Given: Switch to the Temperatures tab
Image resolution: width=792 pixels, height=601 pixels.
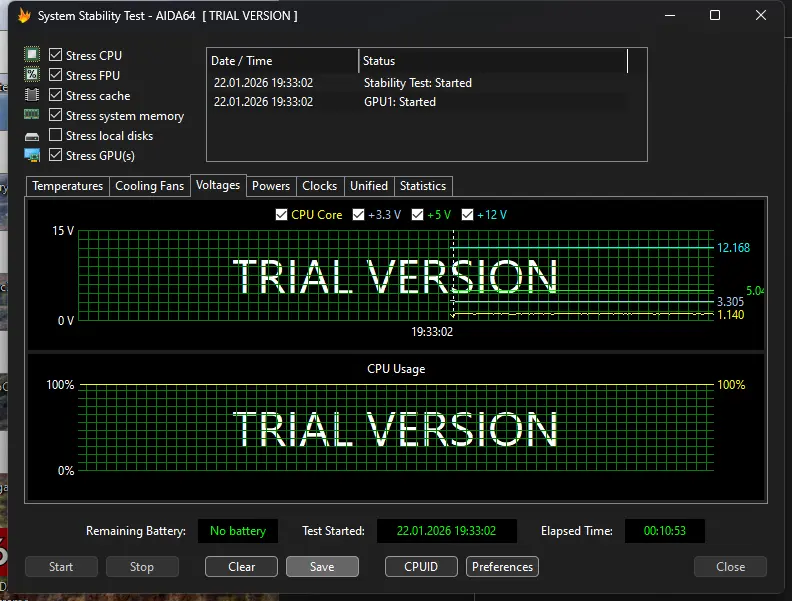Looking at the screenshot, I should pyautogui.click(x=67, y=186).
